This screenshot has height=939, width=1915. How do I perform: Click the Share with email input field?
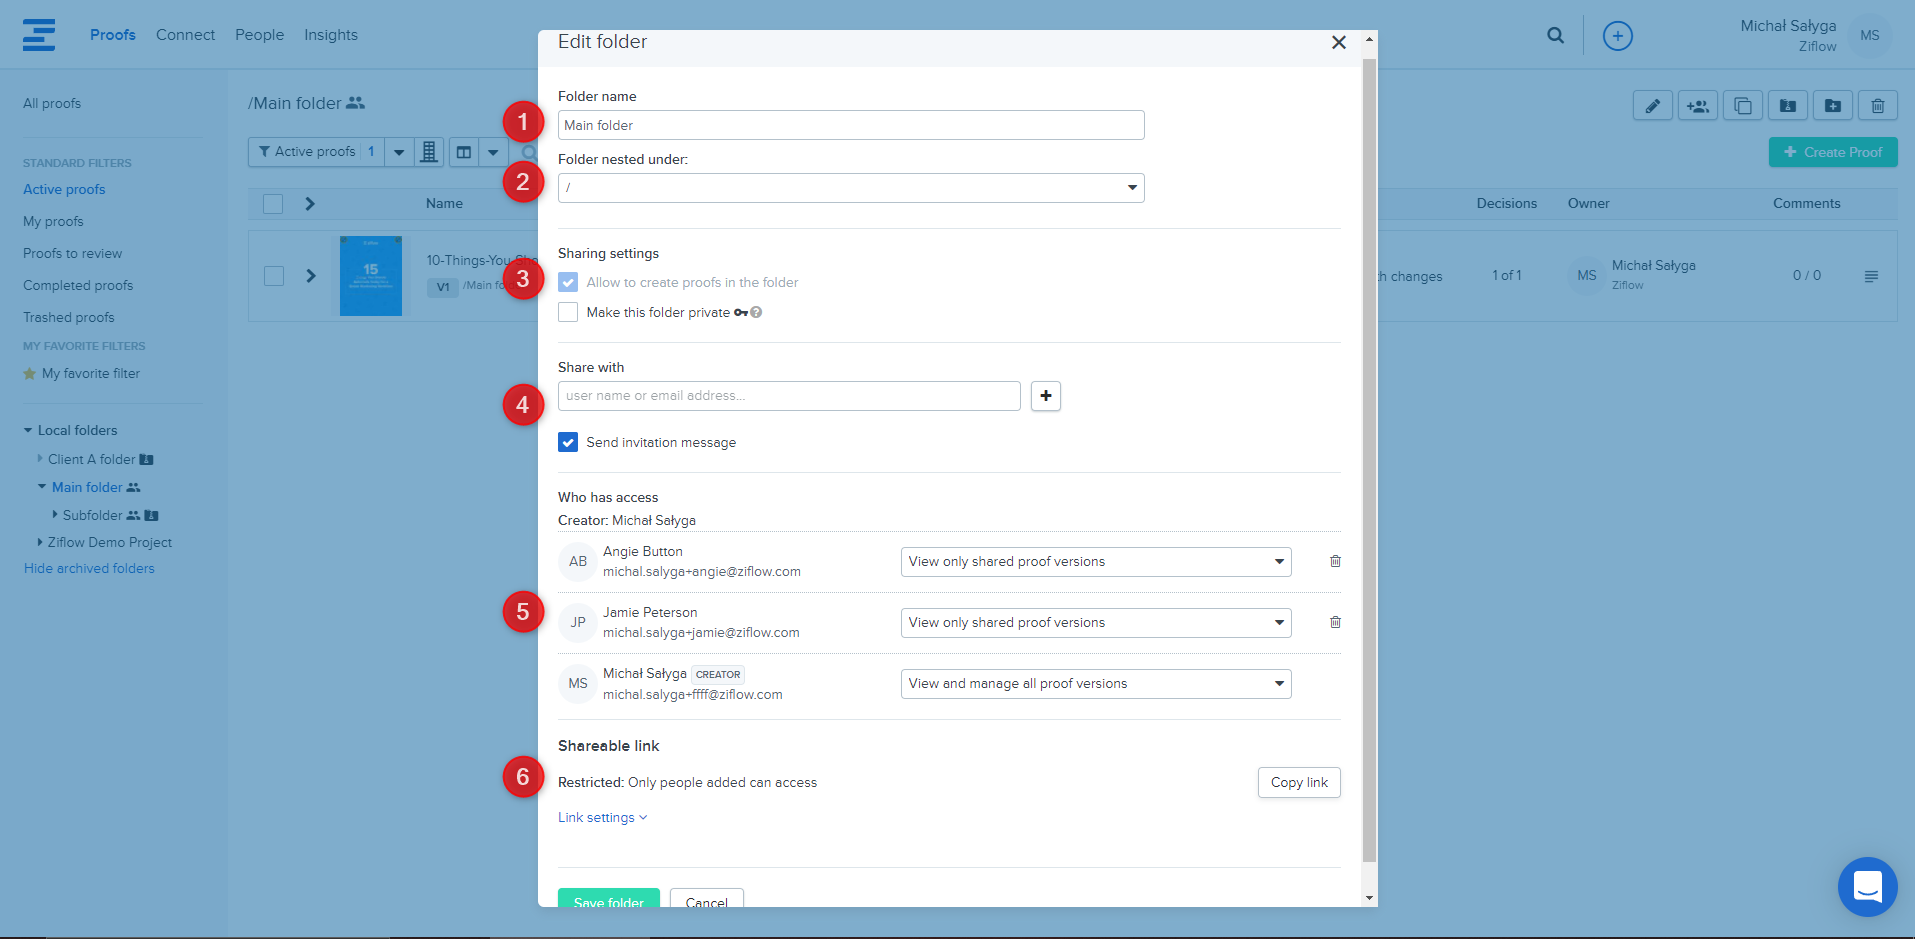(788, 396)
